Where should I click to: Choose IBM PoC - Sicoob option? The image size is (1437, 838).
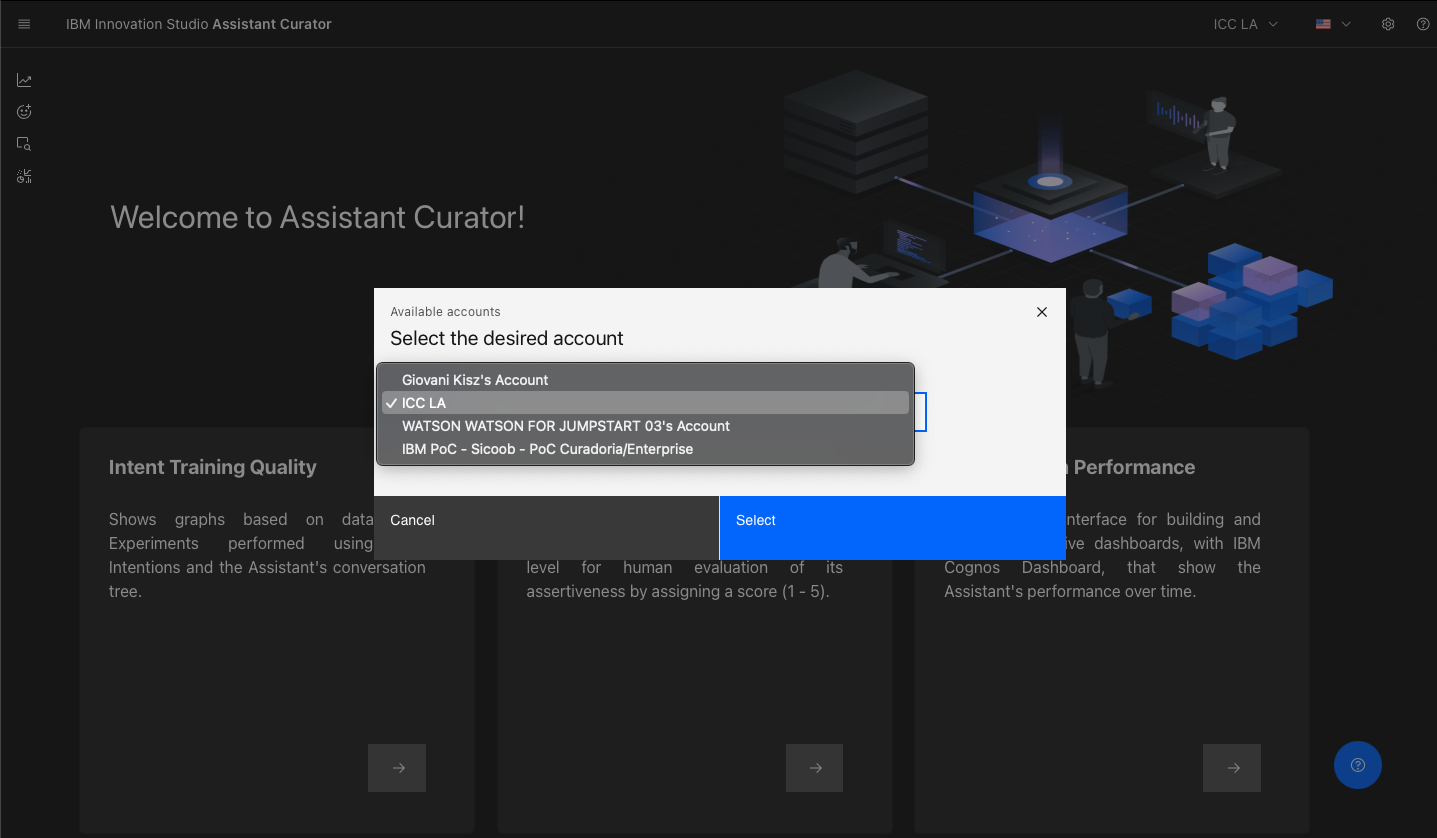(x=547, y=449)
